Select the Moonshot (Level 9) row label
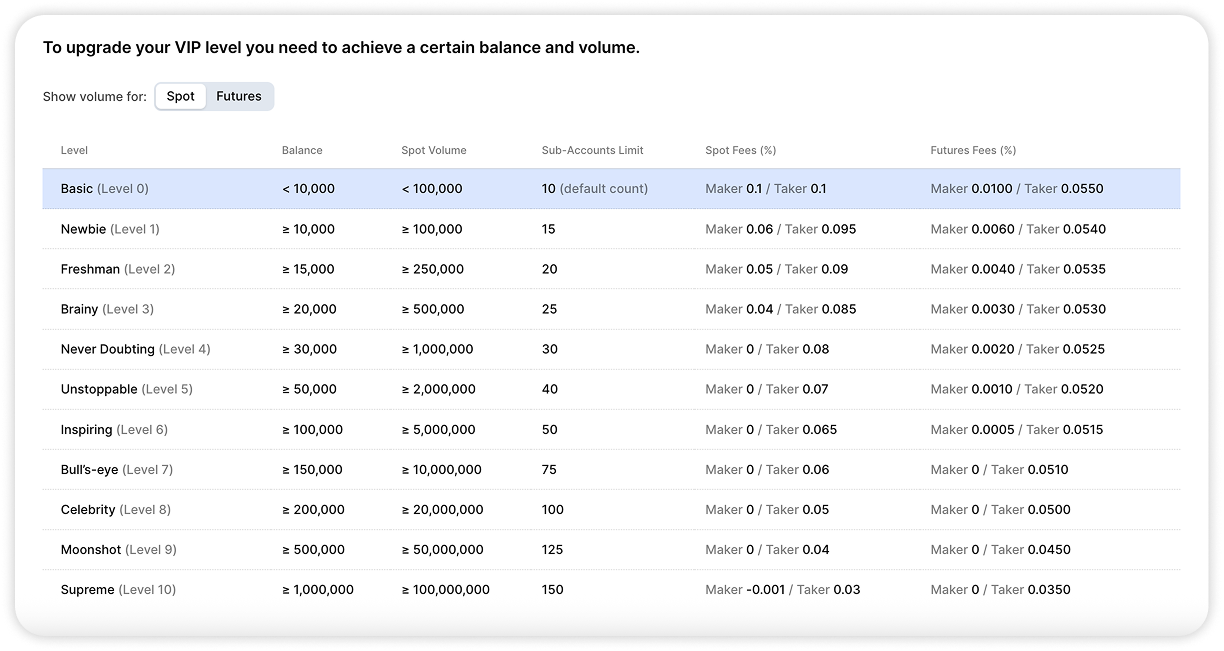 119,549
